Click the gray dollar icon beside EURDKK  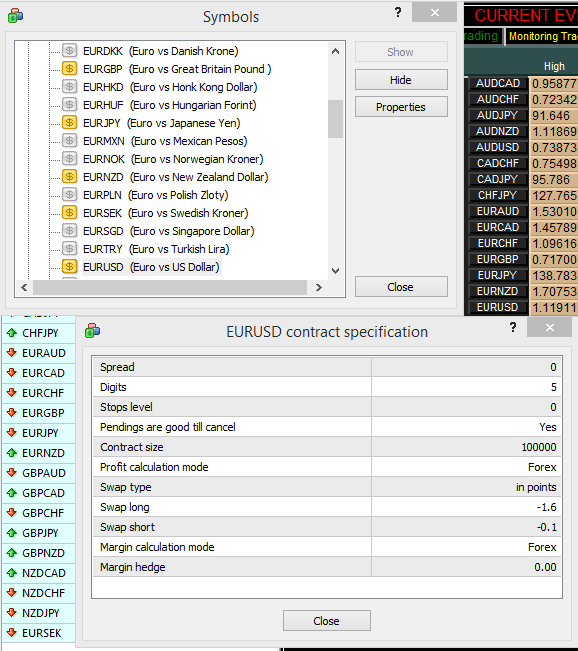tap(69, 51)
